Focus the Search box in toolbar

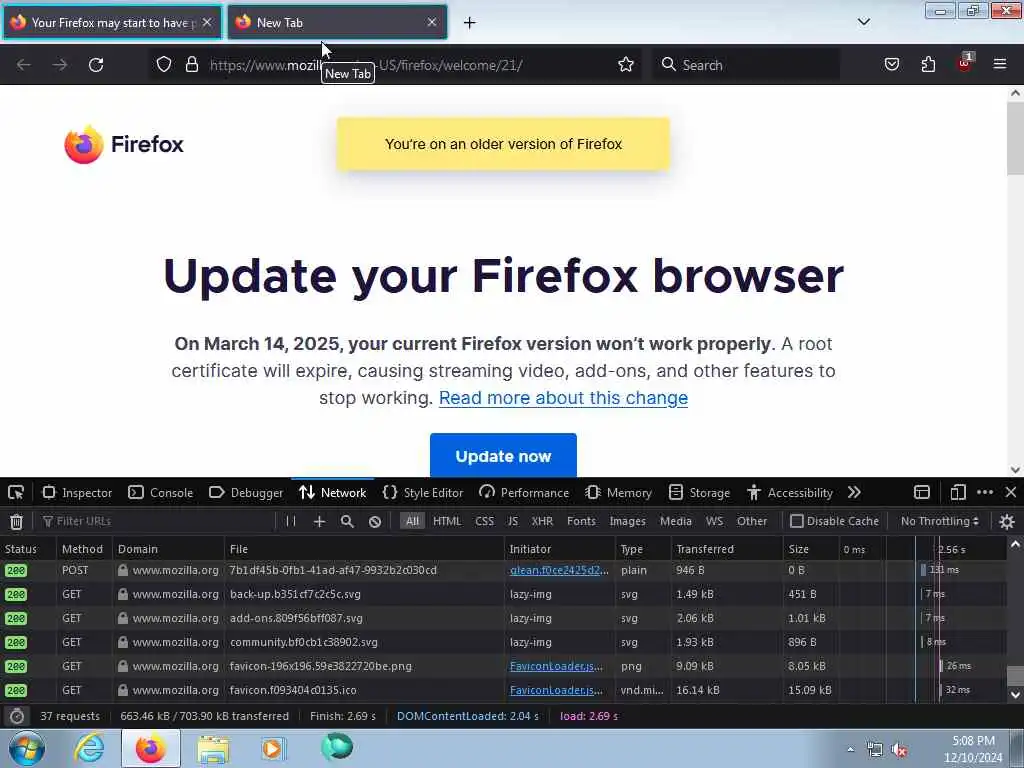coord(746,65)
